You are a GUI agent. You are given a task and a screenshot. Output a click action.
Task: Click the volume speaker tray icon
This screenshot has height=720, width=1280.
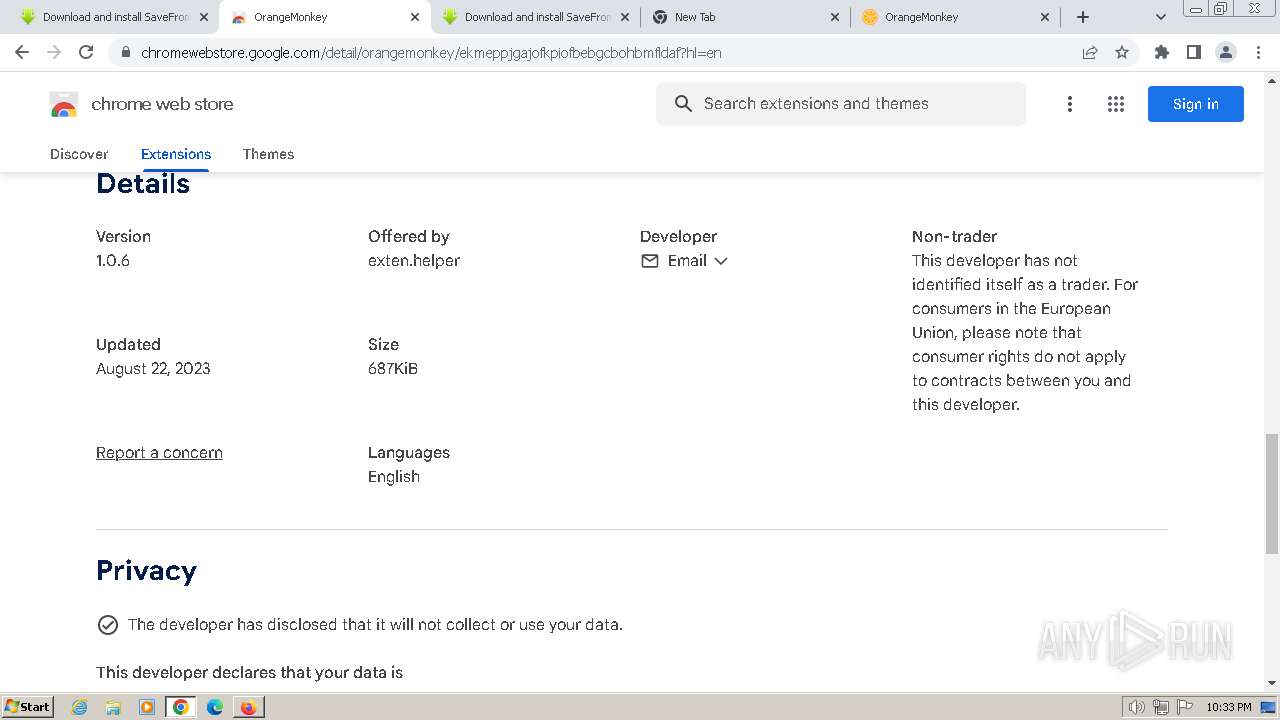coord(1136,707)
